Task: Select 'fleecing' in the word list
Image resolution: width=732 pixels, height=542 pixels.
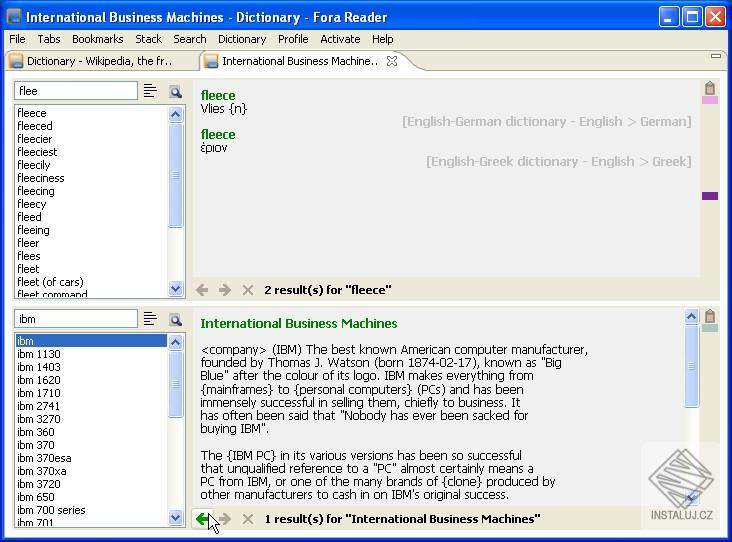Action: click(x=36, y=191)
